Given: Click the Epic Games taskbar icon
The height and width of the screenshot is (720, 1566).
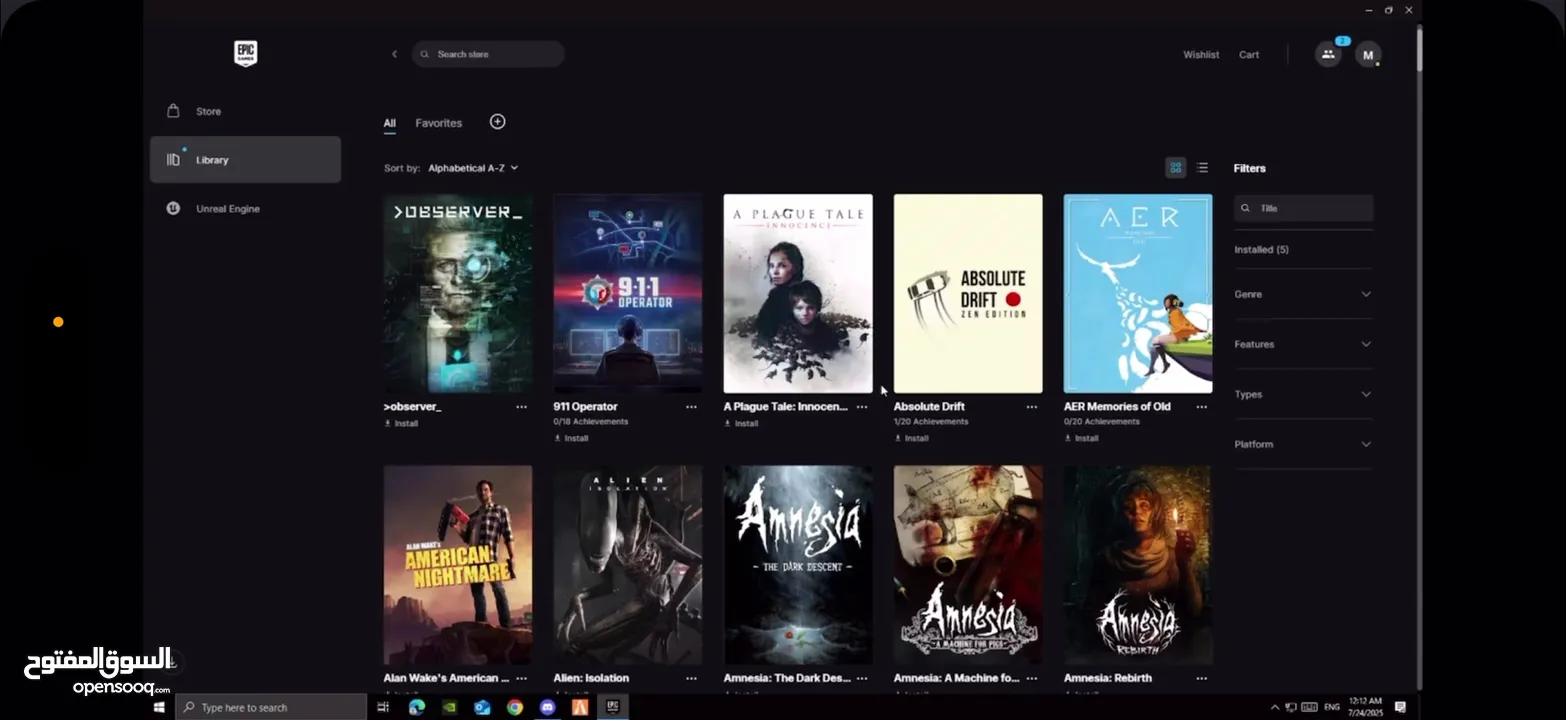Looking at the screenshot, I should pos(612,707).
